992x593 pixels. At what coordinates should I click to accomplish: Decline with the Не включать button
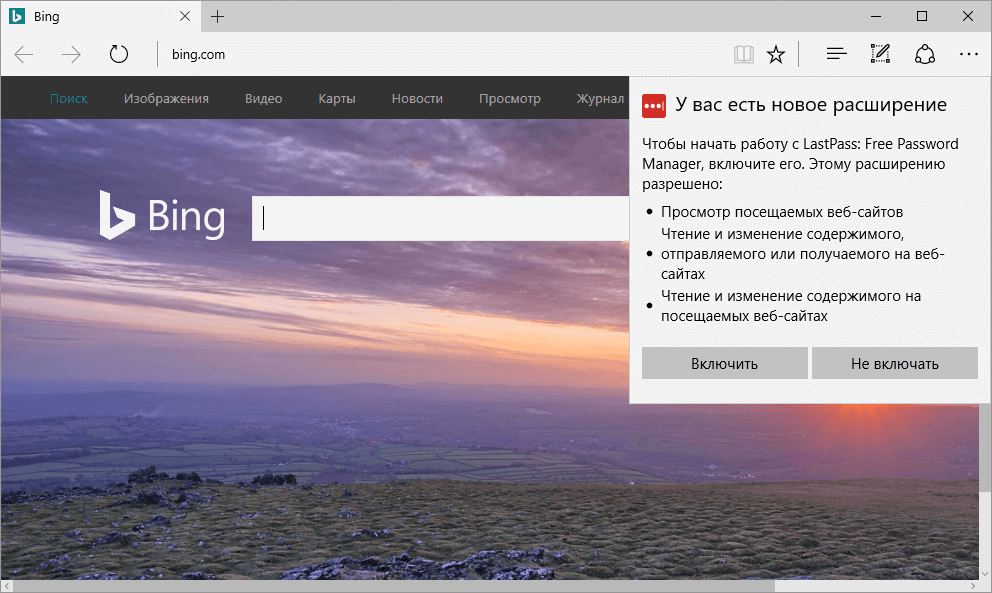coord(894,362)
